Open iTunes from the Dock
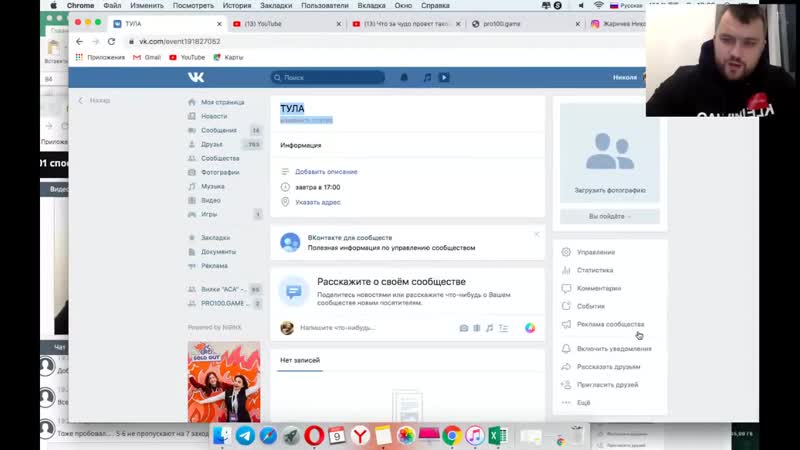The image size is (800, 450). click(474, 436)
